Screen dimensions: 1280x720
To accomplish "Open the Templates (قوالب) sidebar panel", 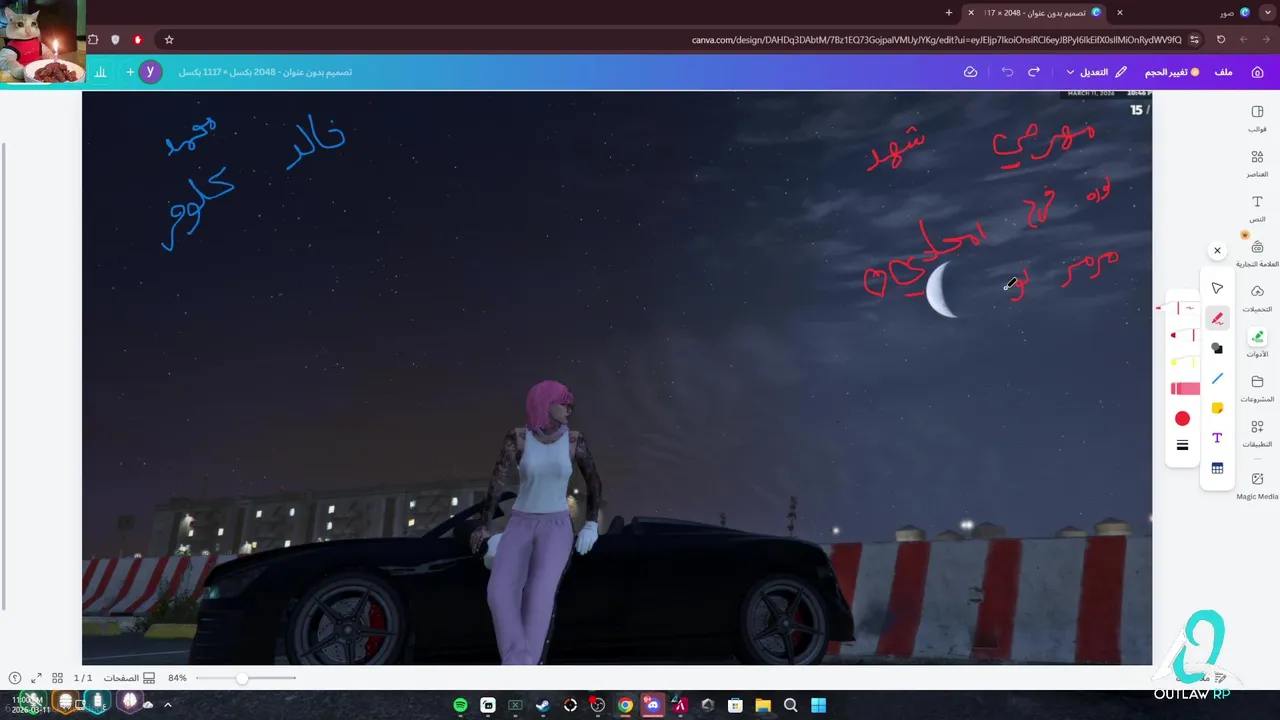I will [x=1257, y=119].
